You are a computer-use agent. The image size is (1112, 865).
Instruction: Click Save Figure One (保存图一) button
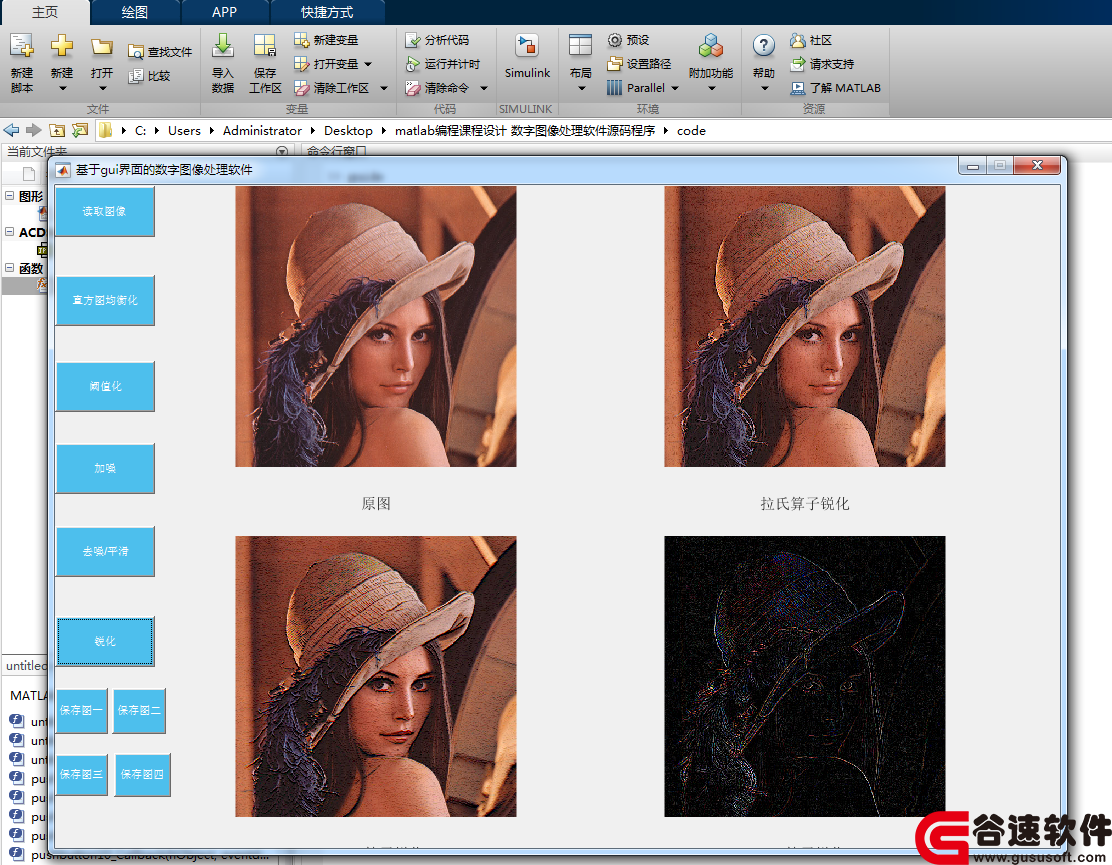[82, 710]
